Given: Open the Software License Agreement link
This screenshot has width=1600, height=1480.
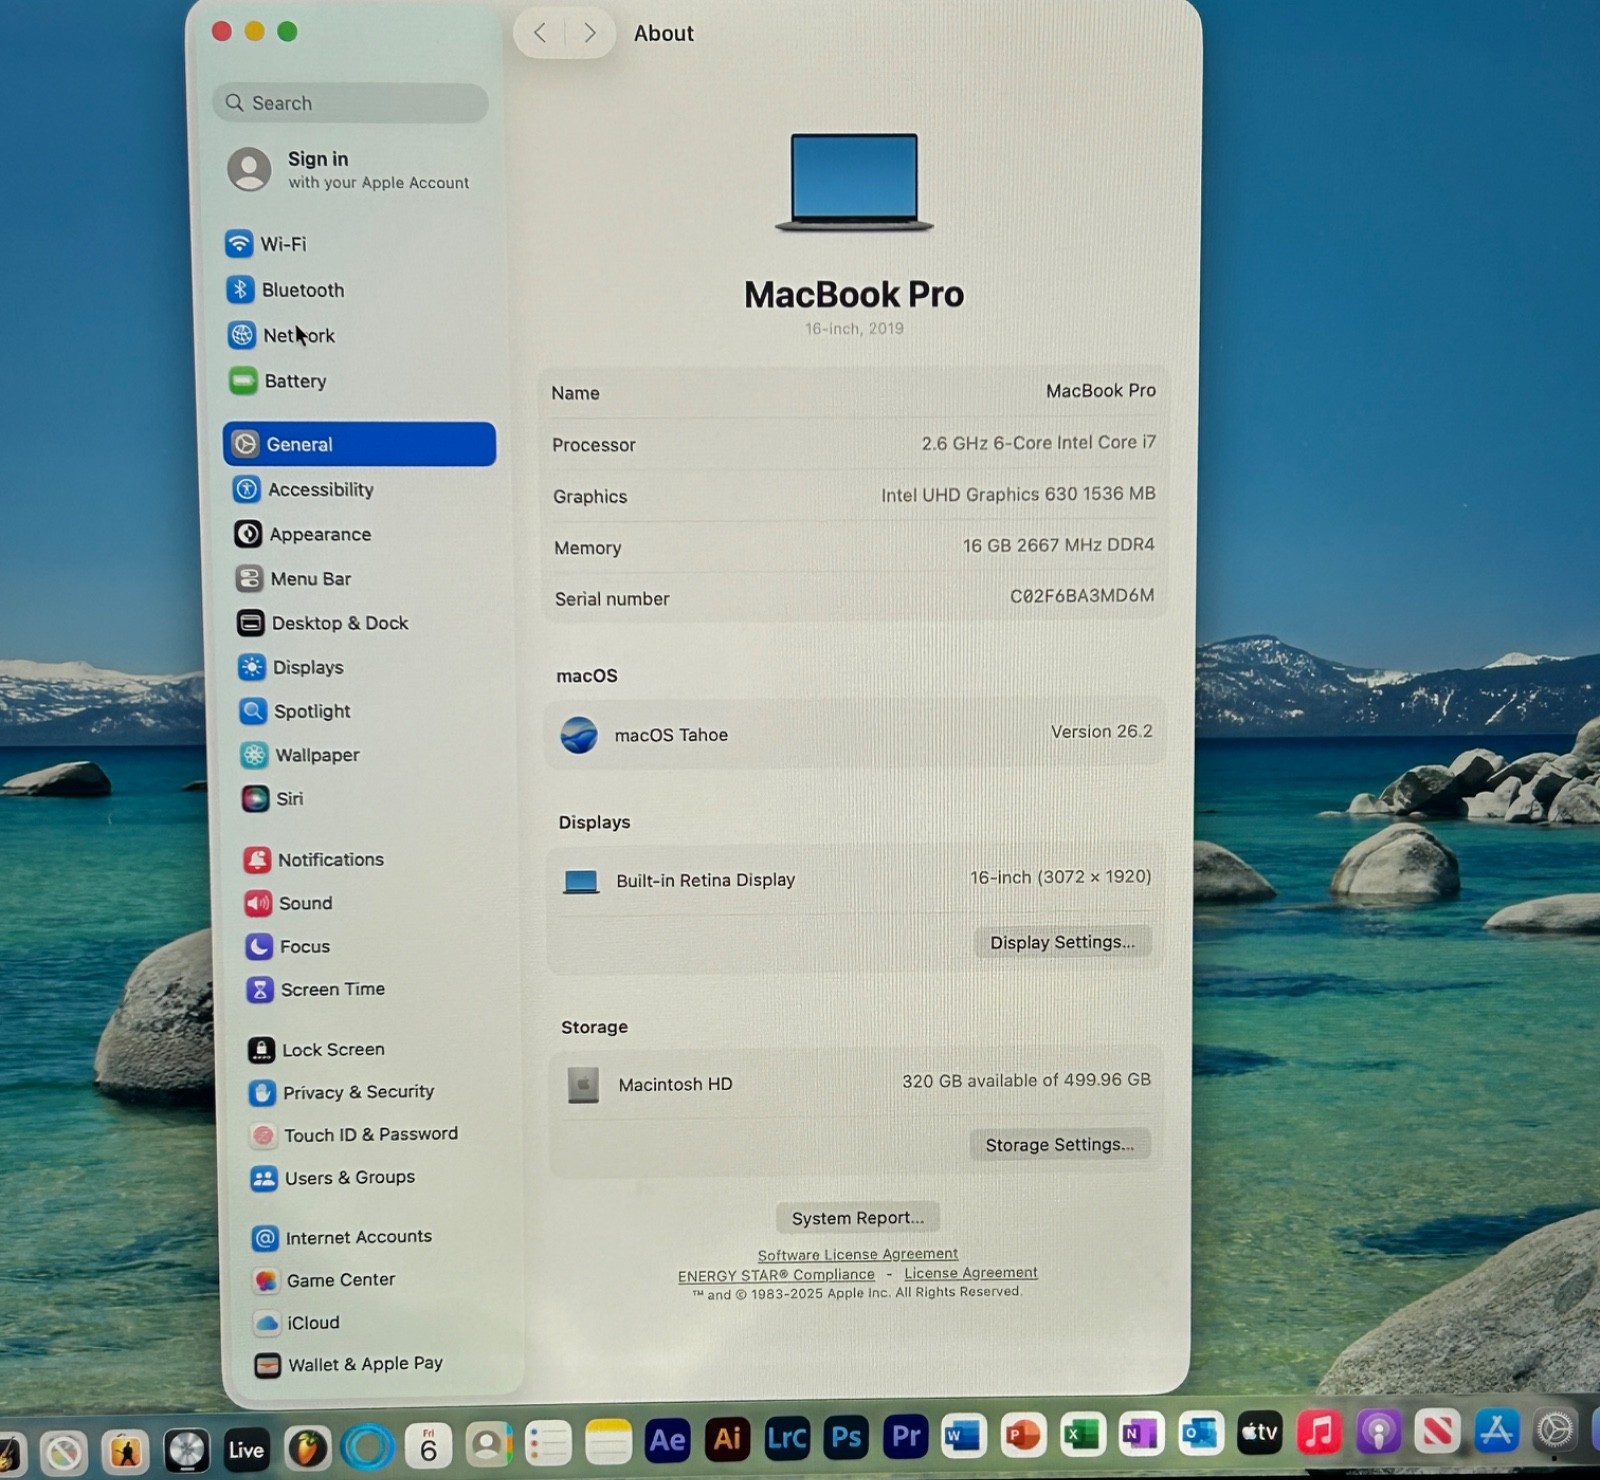Looking at the screenshot, I should click(x=857, y=1255).
